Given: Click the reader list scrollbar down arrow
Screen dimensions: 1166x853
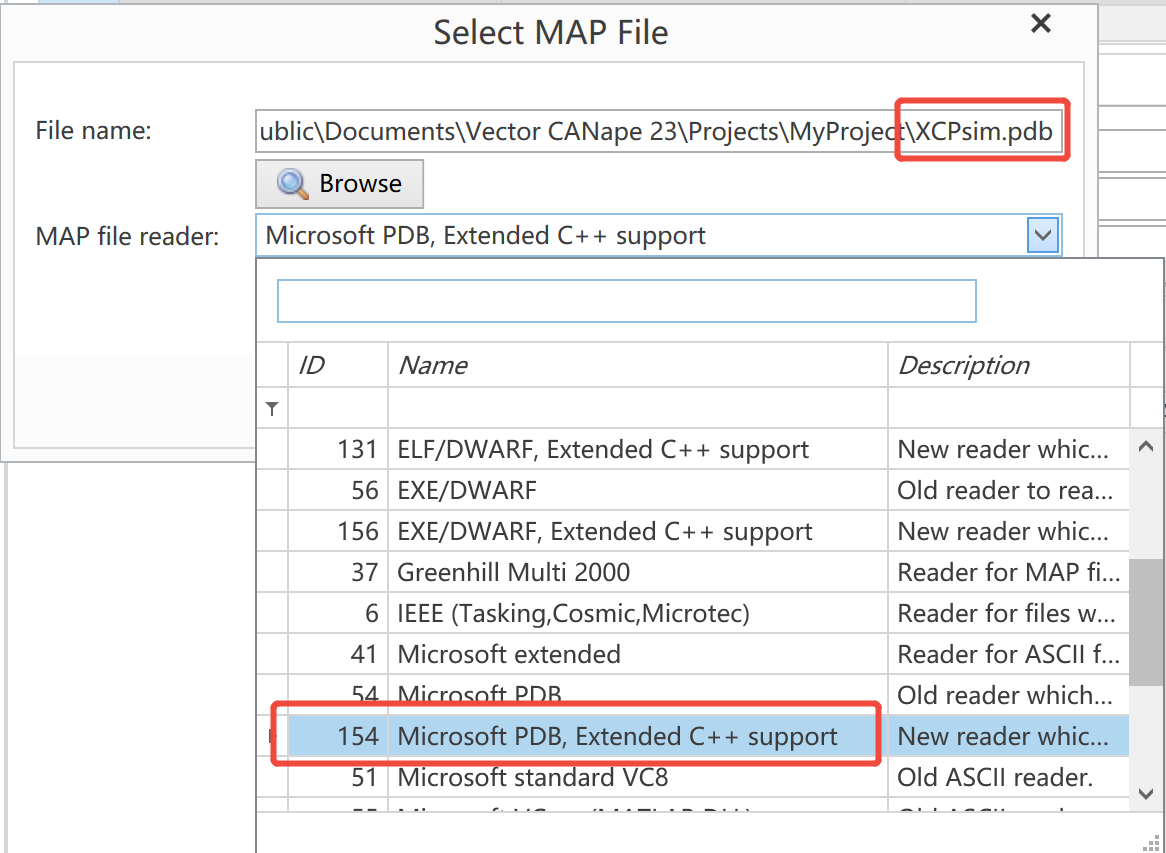Looking at the screenshot, I should tap(1146, 793).
